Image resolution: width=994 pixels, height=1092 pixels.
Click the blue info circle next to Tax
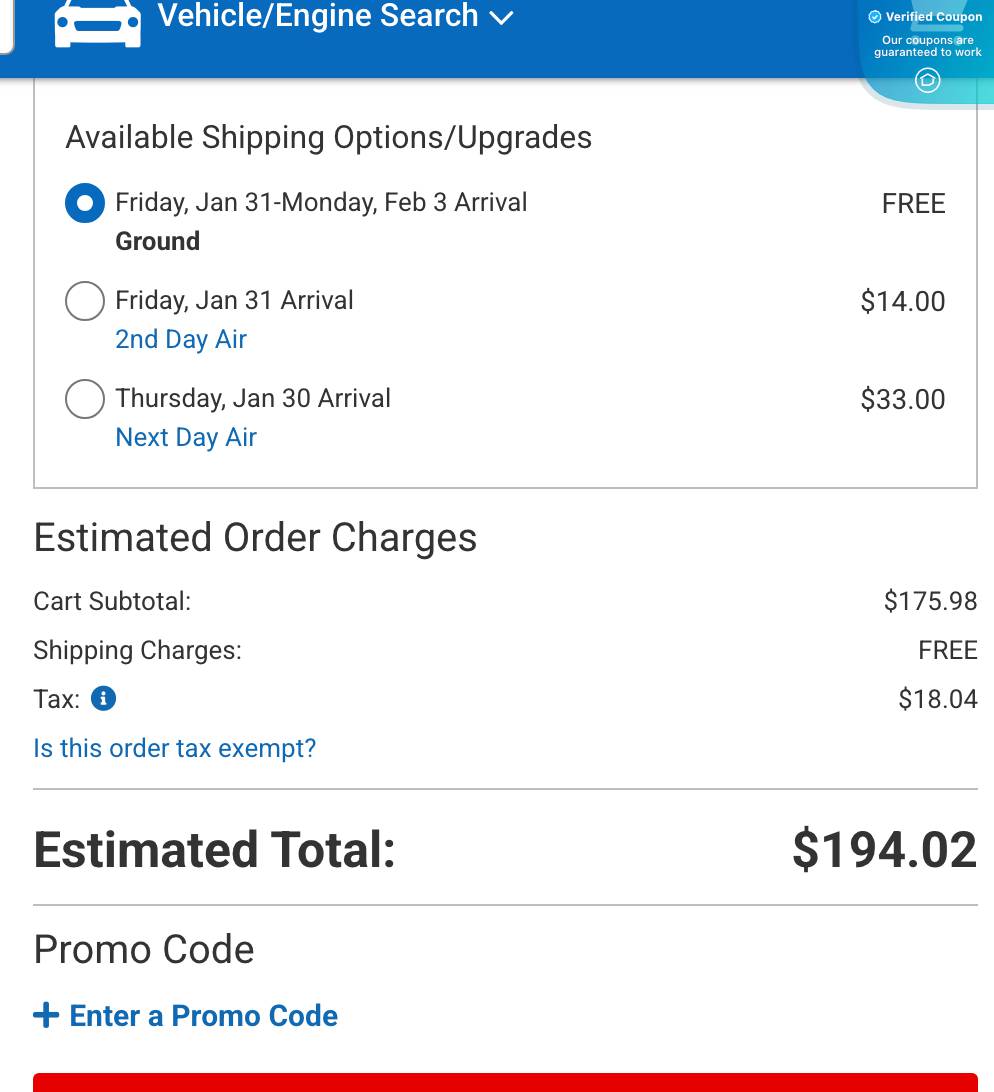[103, 698]
